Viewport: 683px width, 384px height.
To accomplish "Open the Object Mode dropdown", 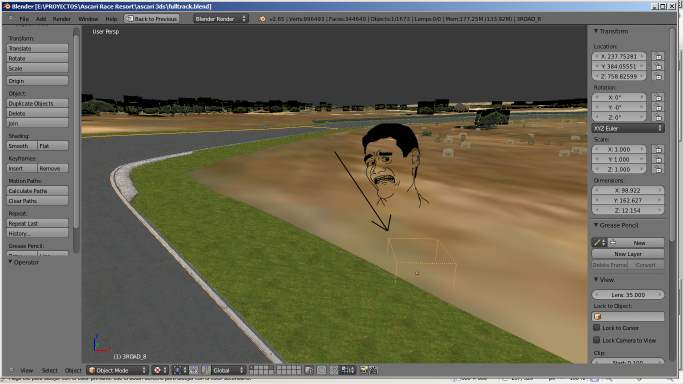I will [x=118, y=371].
